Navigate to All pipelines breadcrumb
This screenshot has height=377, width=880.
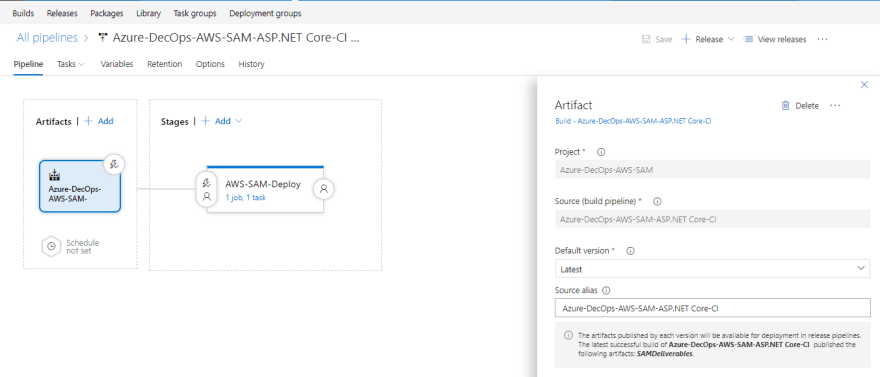[47, 38]
